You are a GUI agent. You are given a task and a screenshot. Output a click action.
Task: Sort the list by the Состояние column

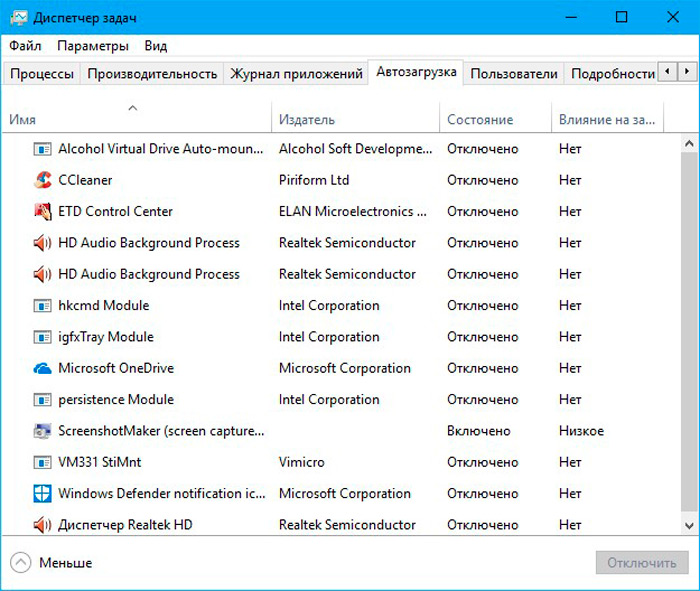(x=480, y=120)
